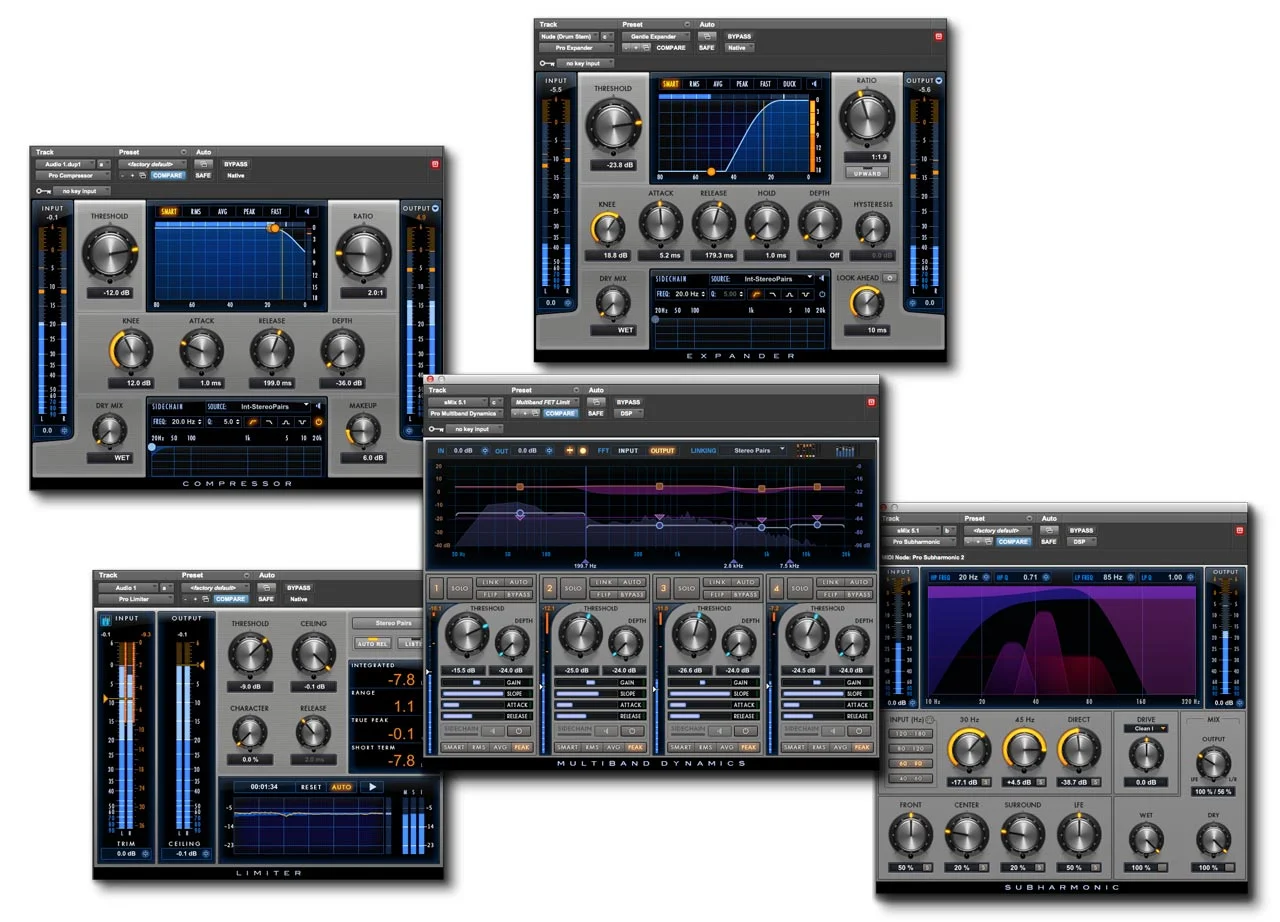
Task: Toggle BYPASS on band 2 of Multiband Dynamics
Action: [632, 594]
